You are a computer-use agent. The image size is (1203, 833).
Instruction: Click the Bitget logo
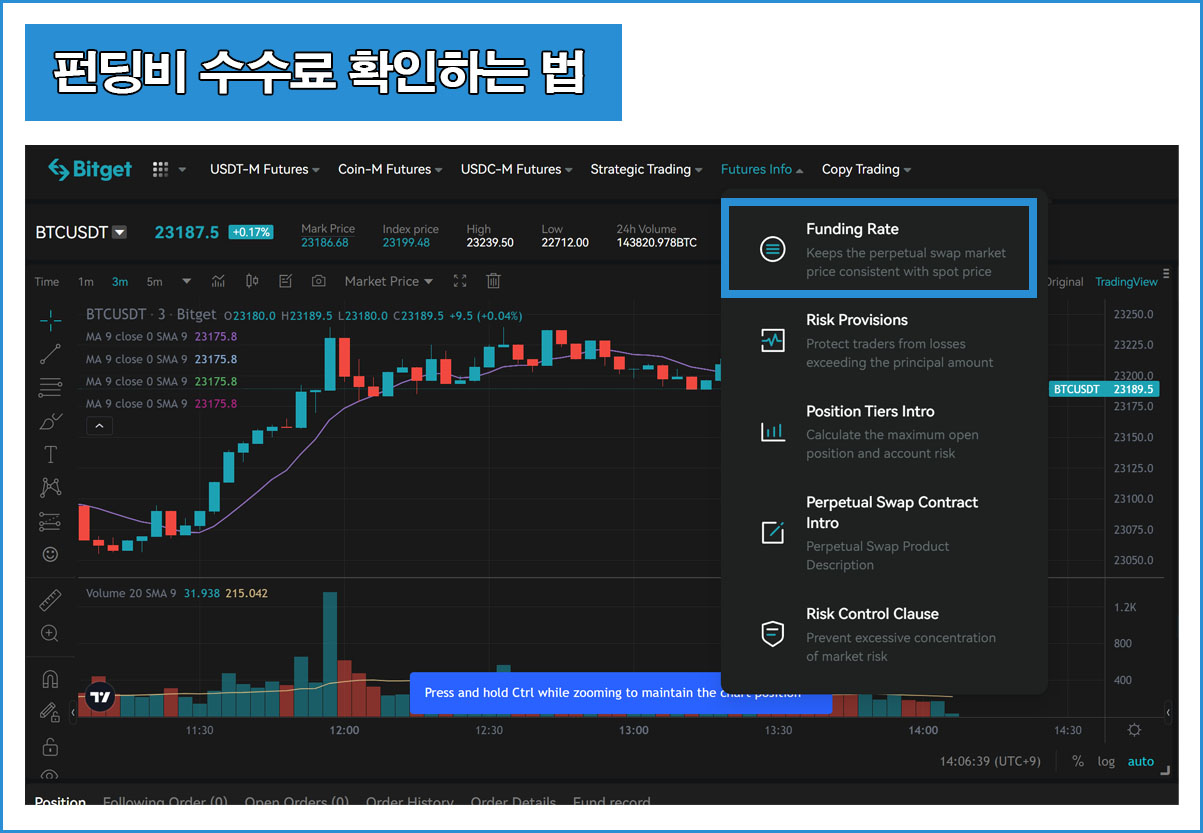[x=90, y=170]
